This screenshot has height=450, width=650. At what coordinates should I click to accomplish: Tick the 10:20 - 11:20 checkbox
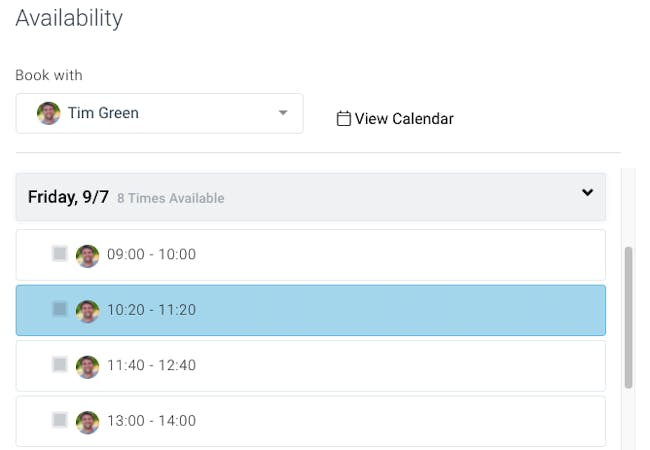60,309
